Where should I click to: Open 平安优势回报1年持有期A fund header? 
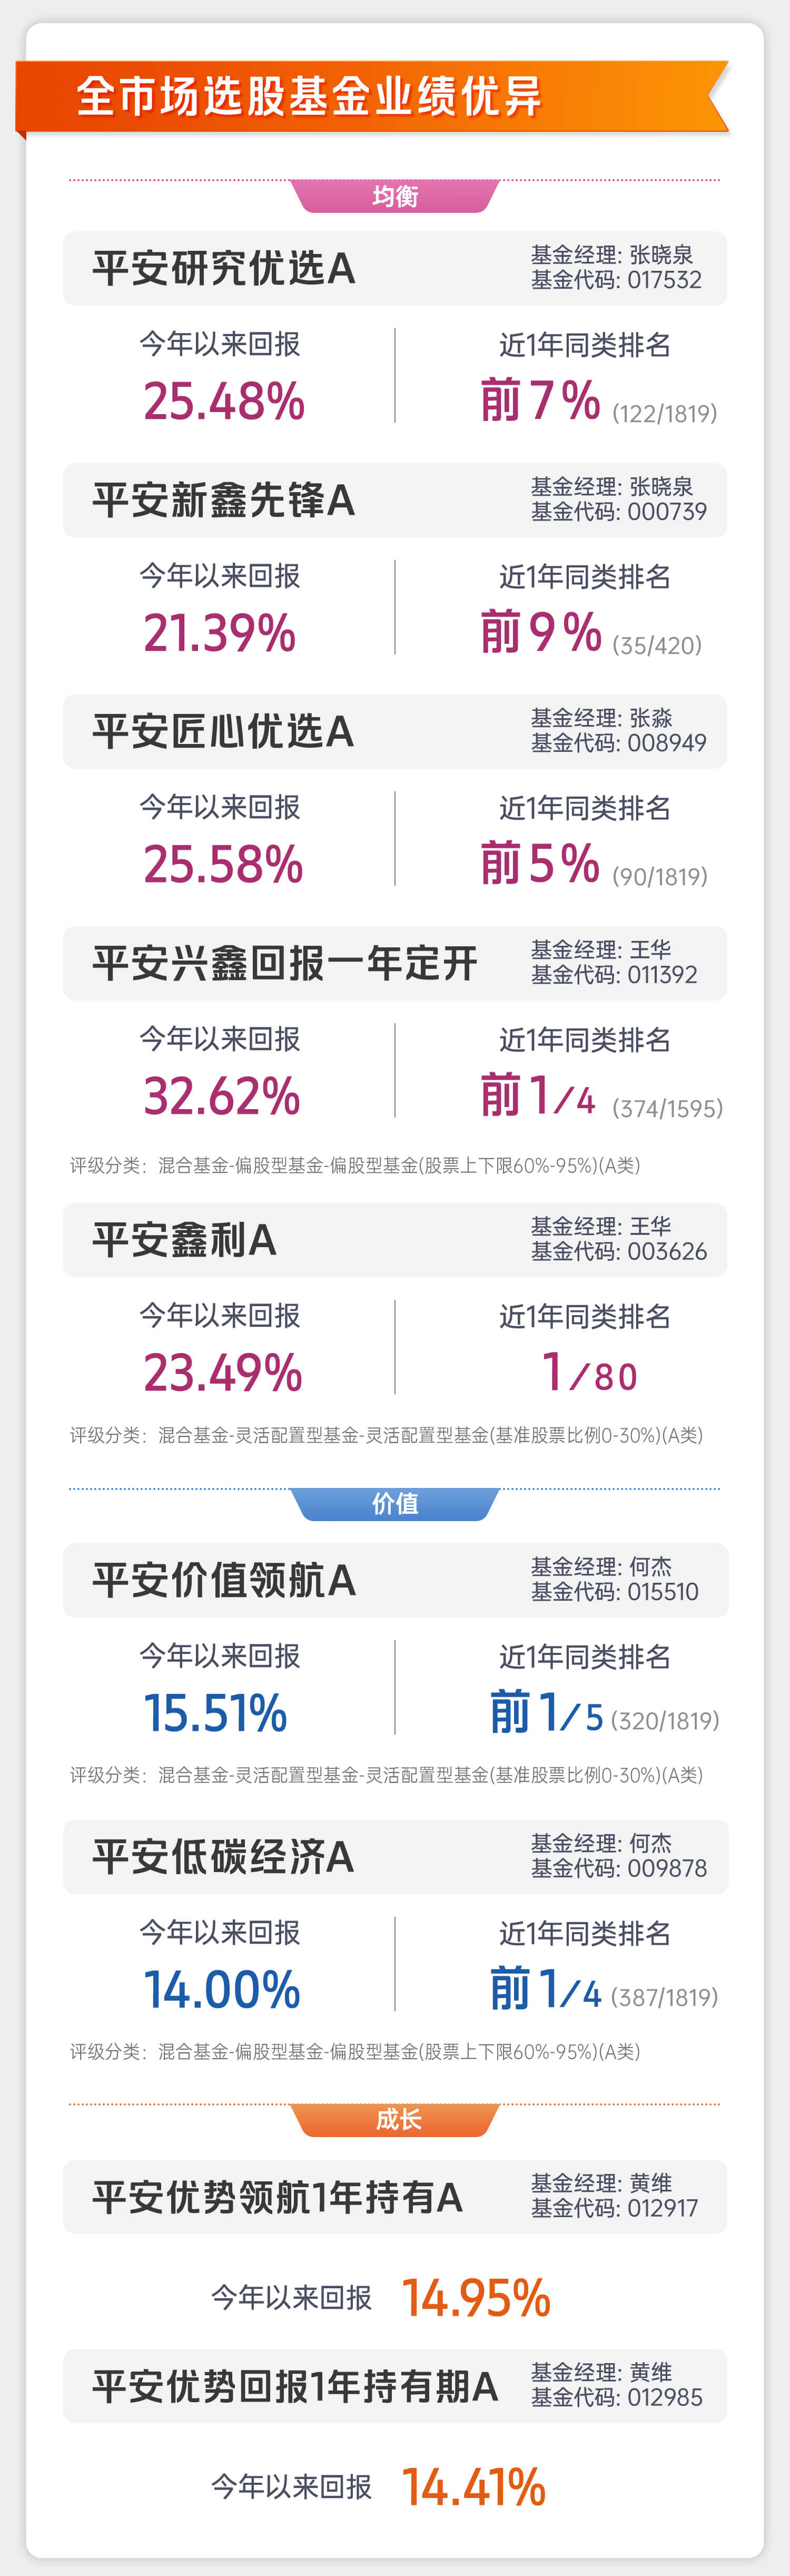point(395,2386)
